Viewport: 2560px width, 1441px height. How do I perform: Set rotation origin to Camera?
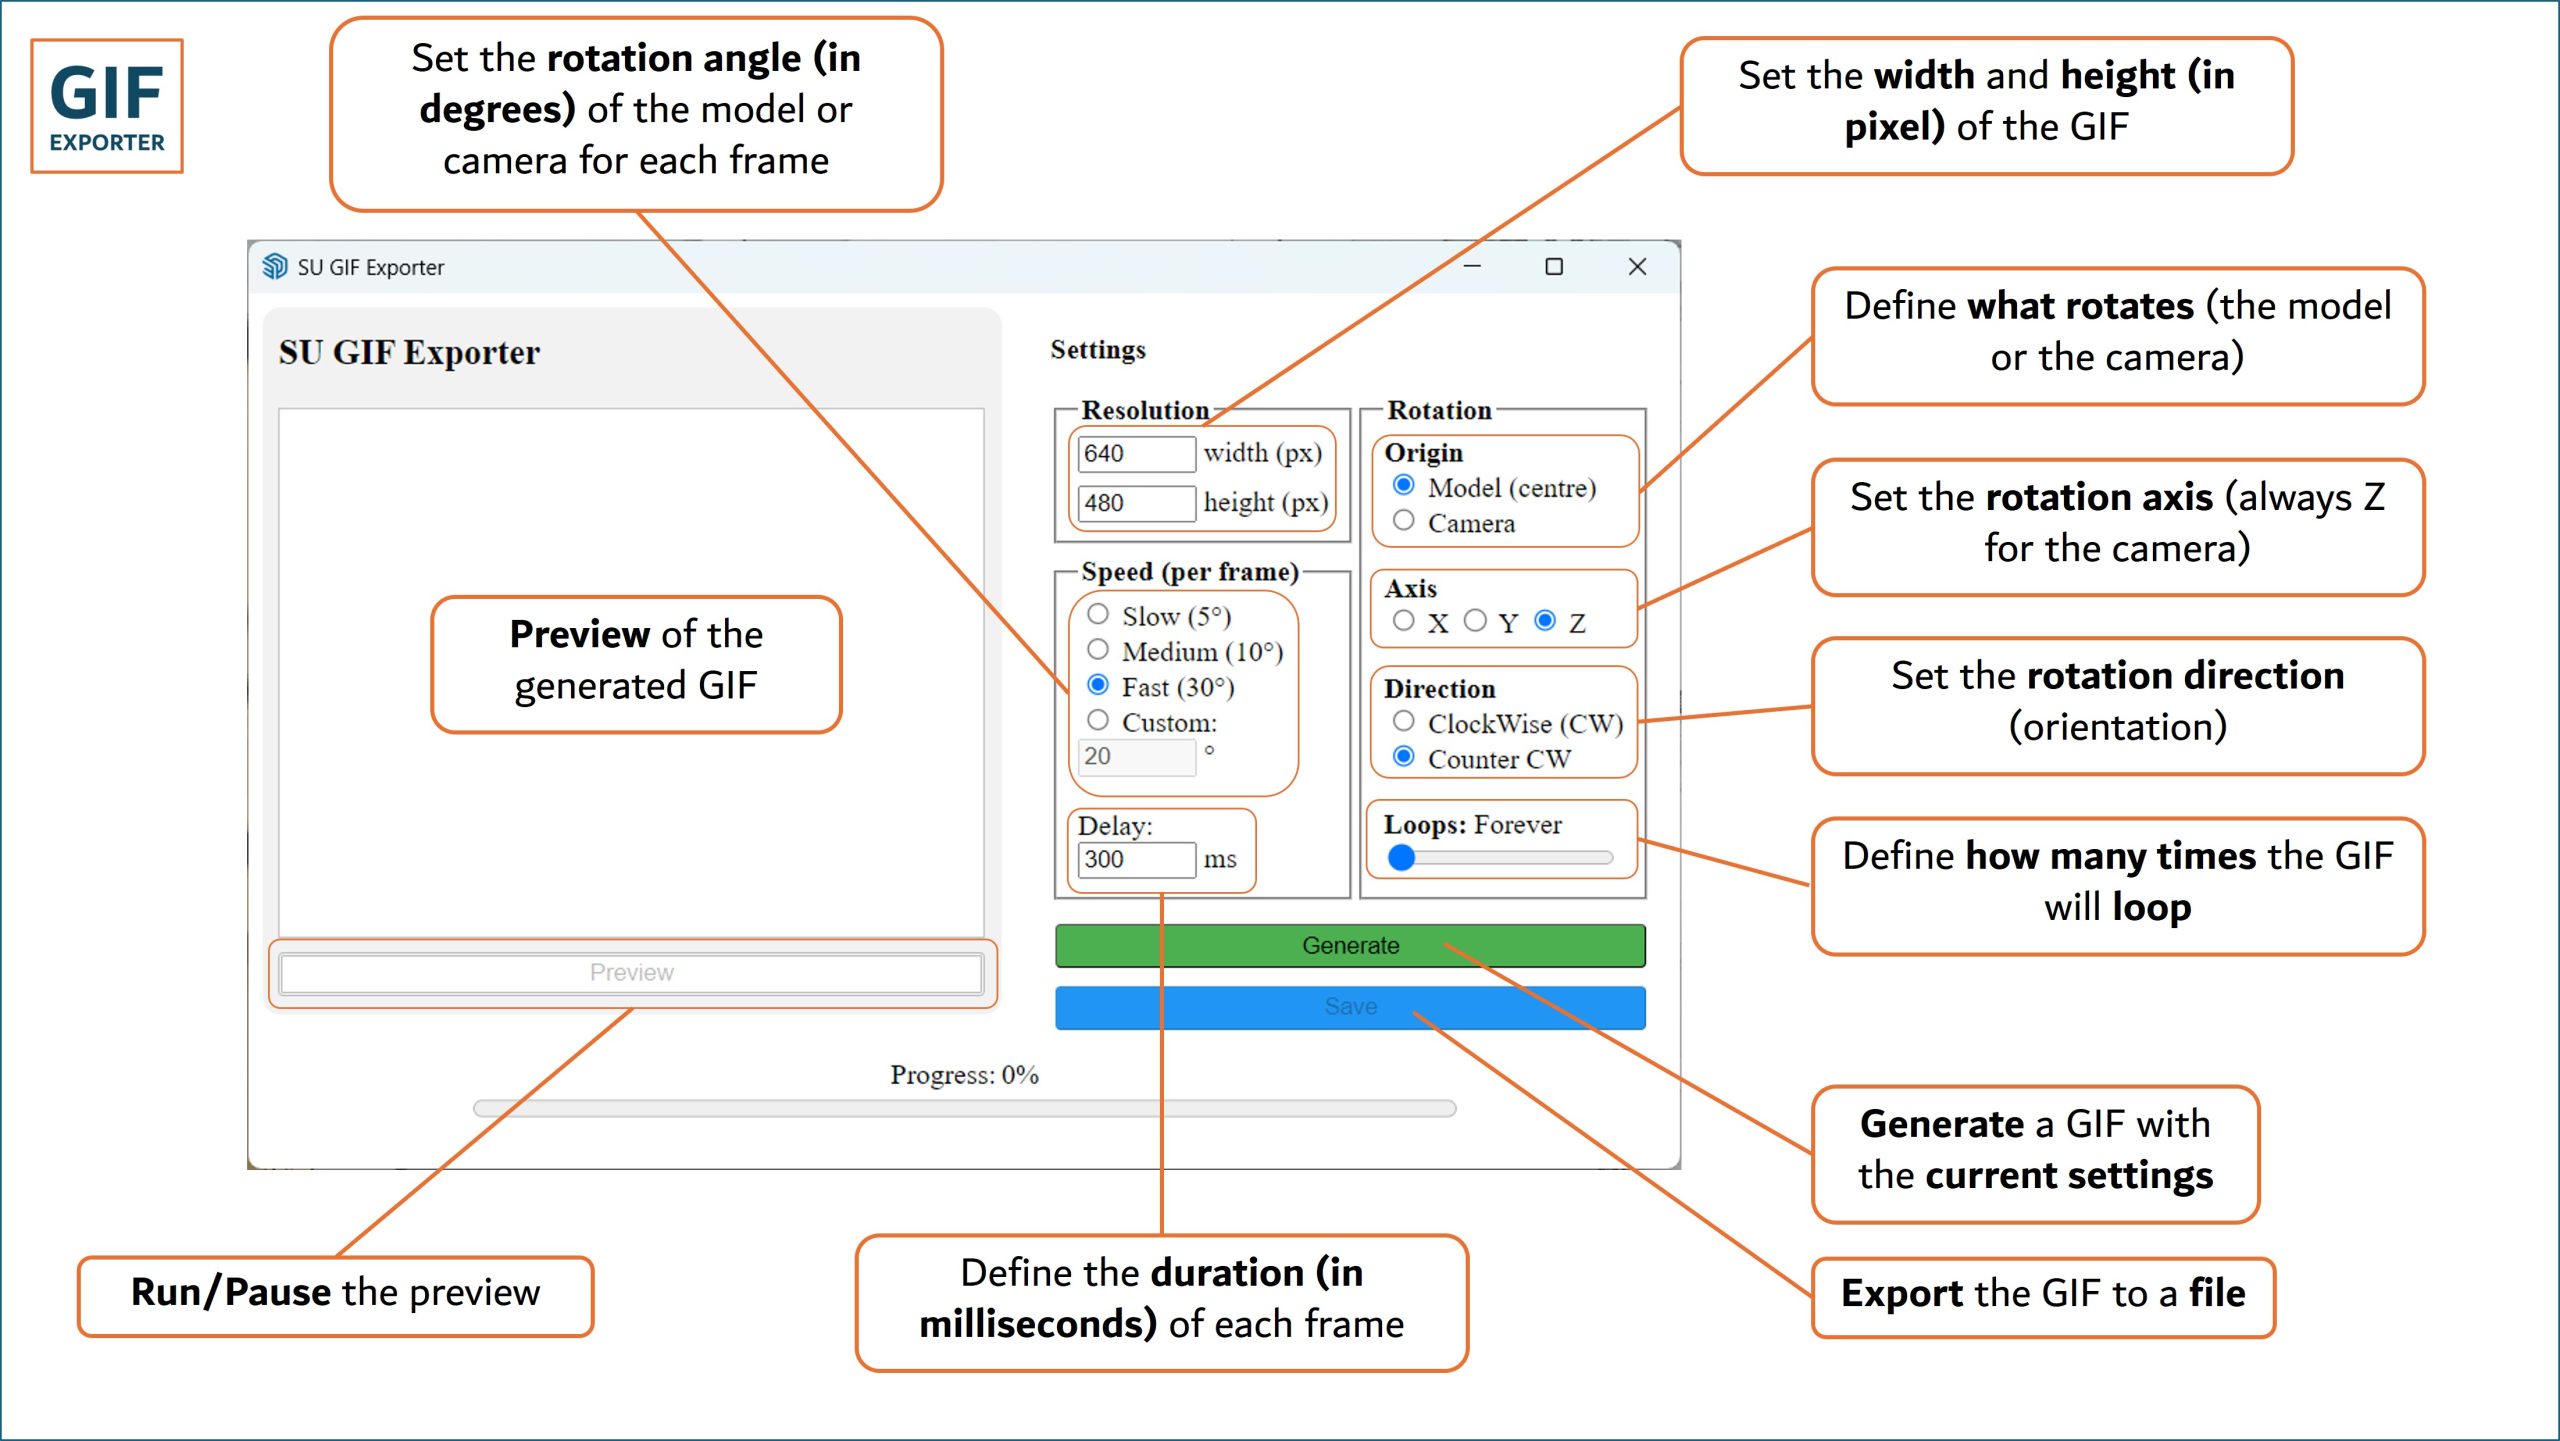pyautogui.click(x=1404, y=521)
